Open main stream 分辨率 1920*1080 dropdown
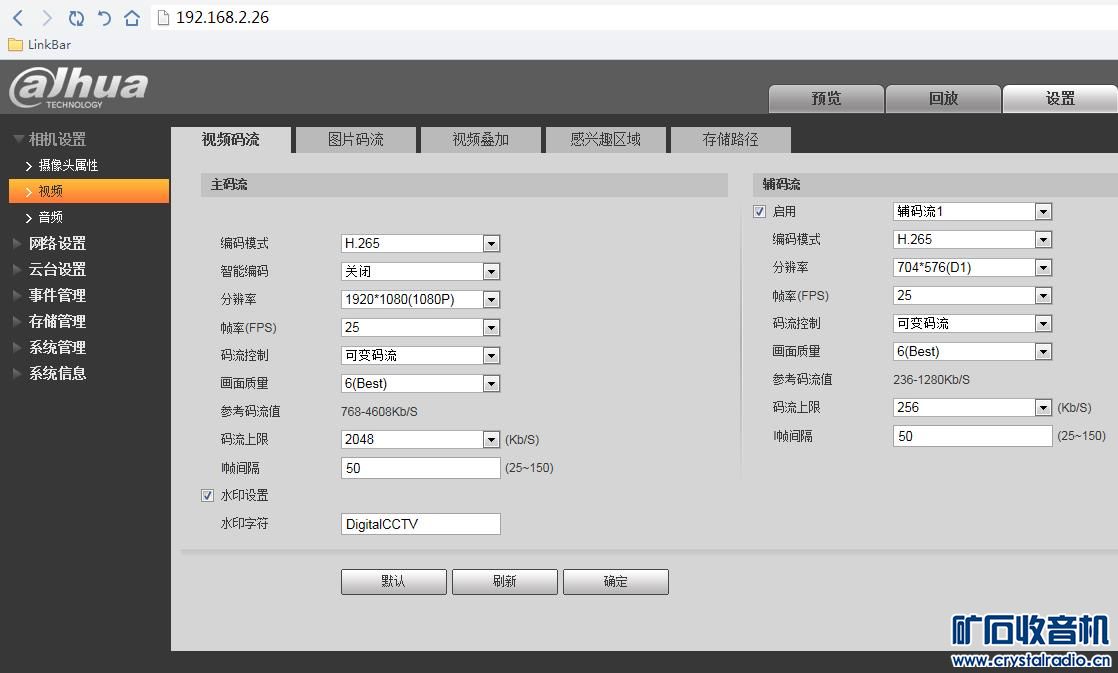Image resolution: width=1118 pixels, height=673 pixels. pos(421,299)
